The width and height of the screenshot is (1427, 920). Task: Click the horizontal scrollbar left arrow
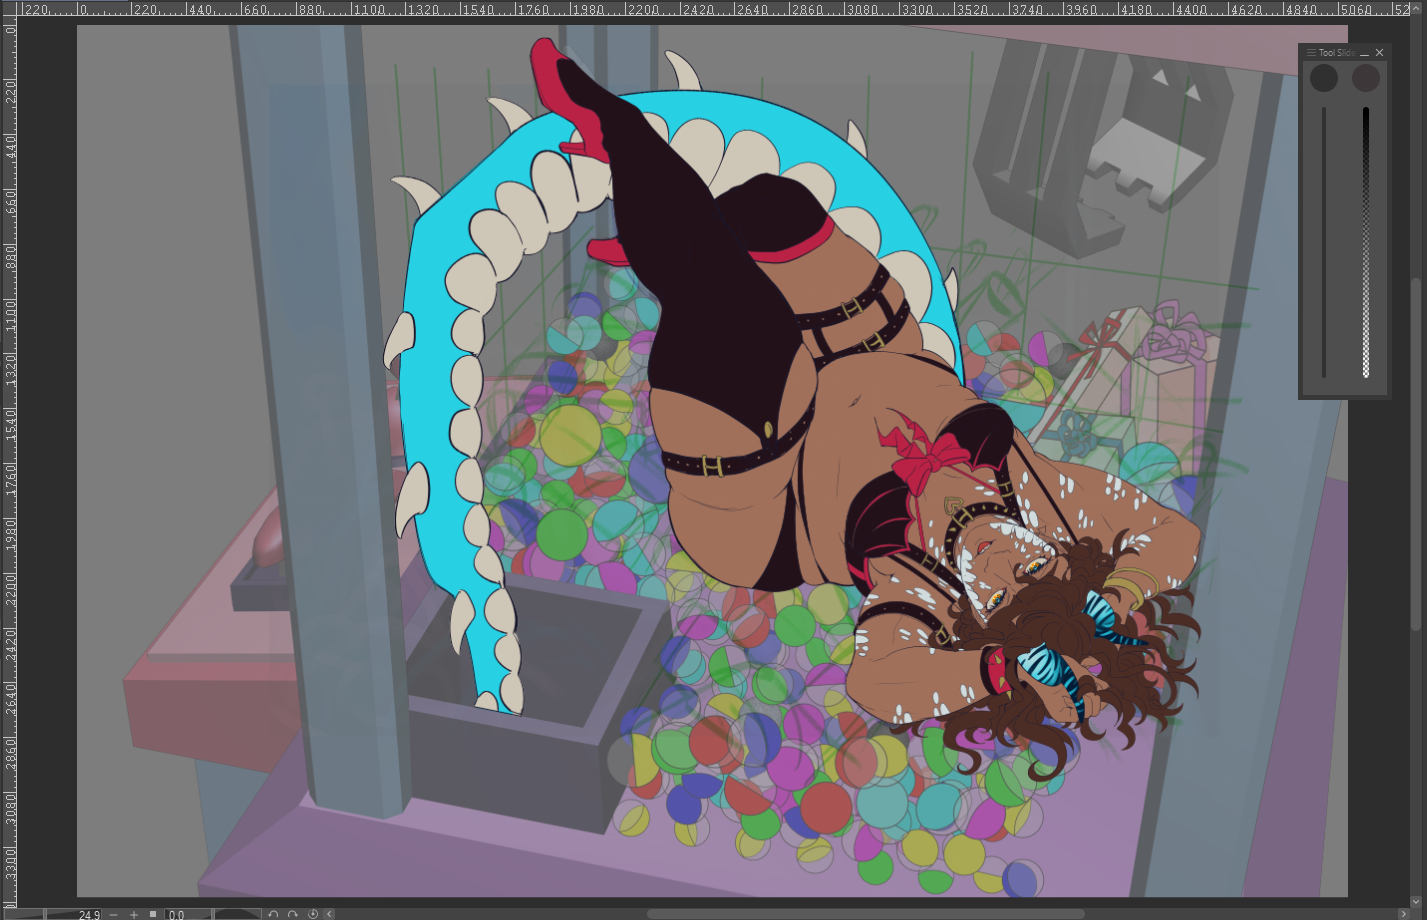pyautogui.click(x=329, y=914)
